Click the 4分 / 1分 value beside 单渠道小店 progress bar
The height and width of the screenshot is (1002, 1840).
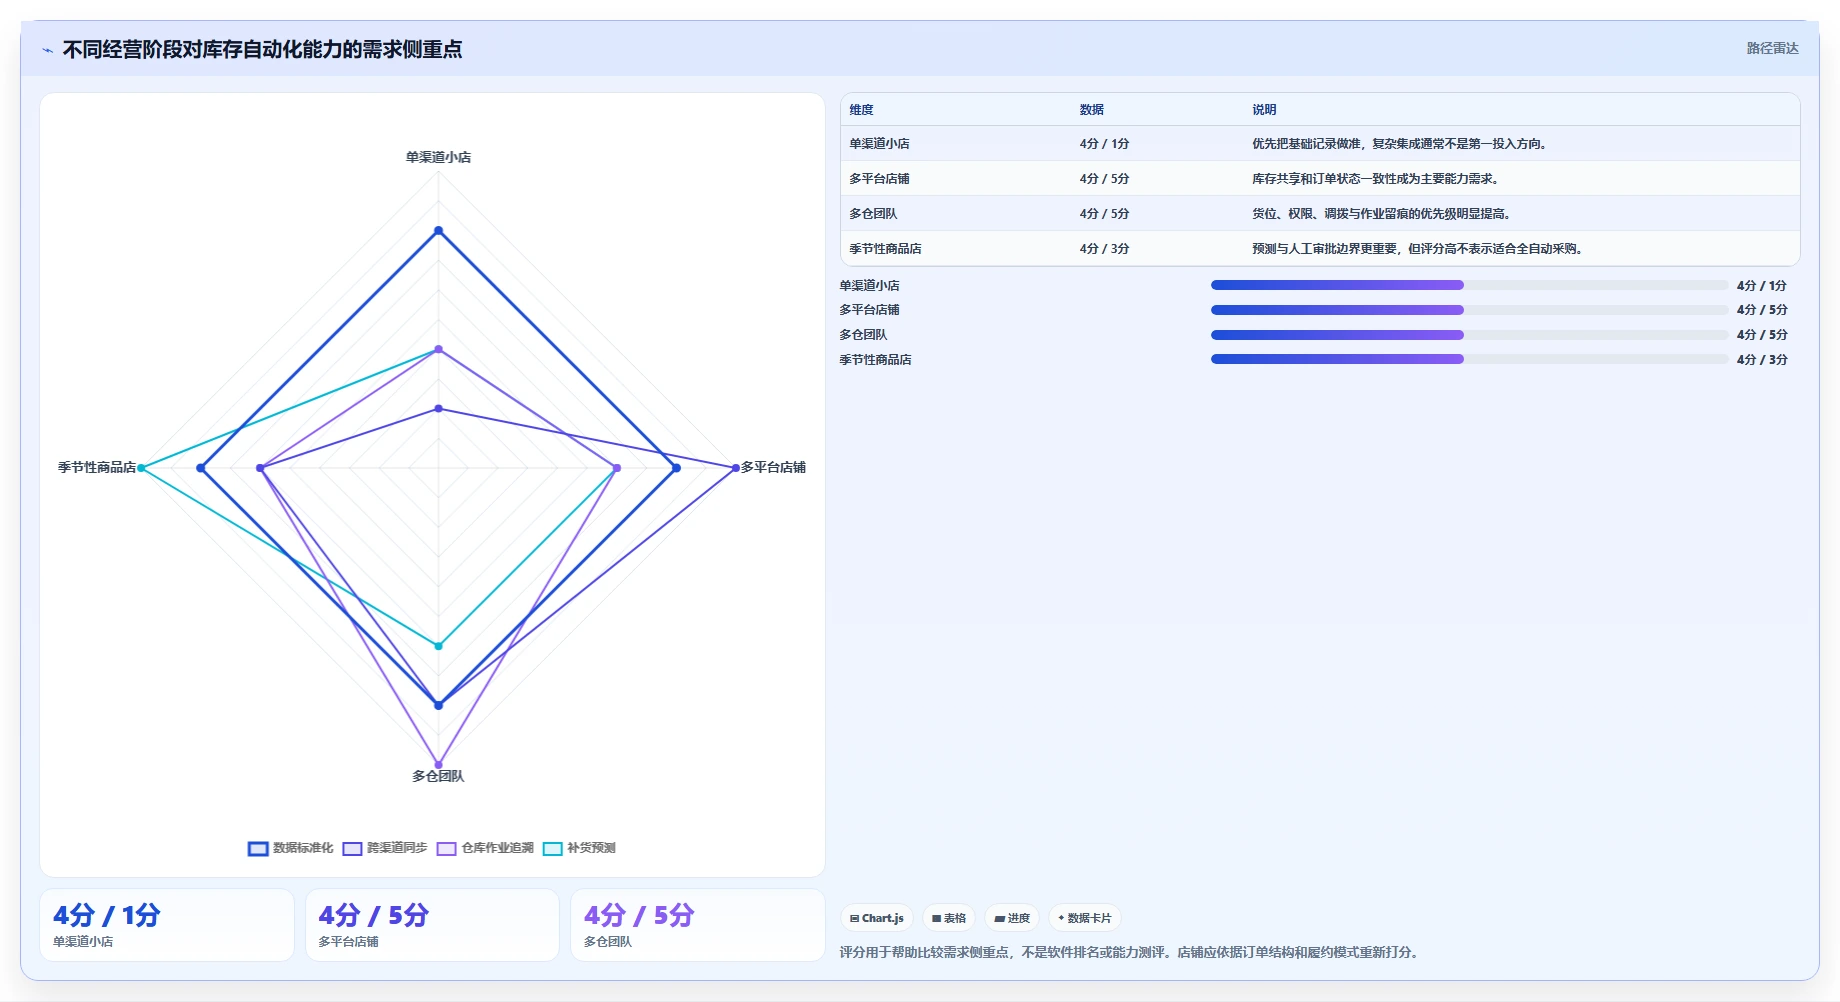tap(1761, 286)
